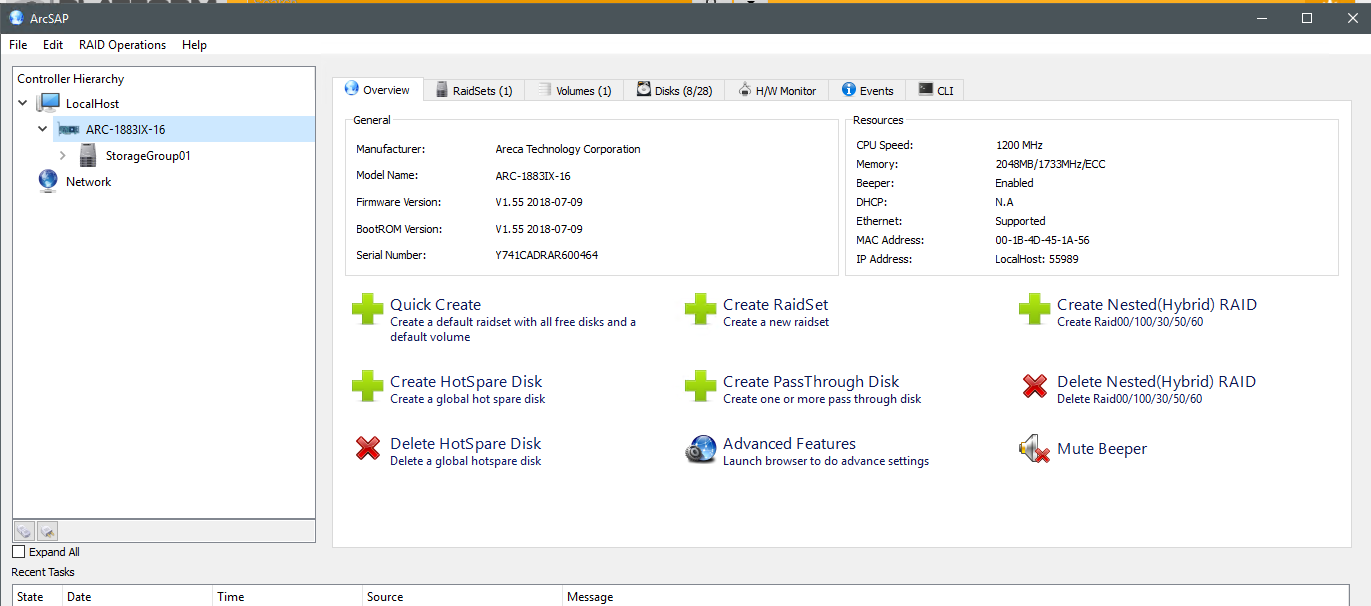
Task: Show the Disks (8/28) tab
Action: [675, 90]
